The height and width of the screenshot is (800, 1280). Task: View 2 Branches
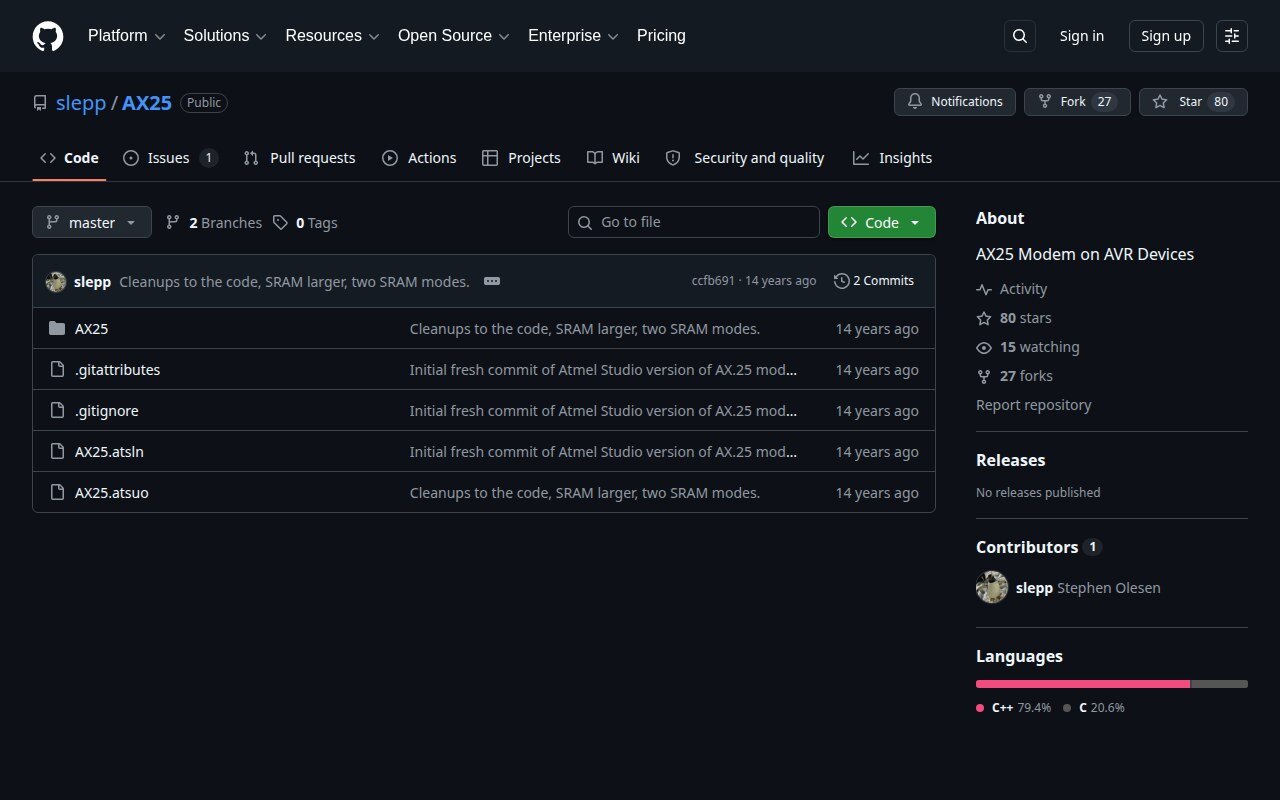[214, 222]
